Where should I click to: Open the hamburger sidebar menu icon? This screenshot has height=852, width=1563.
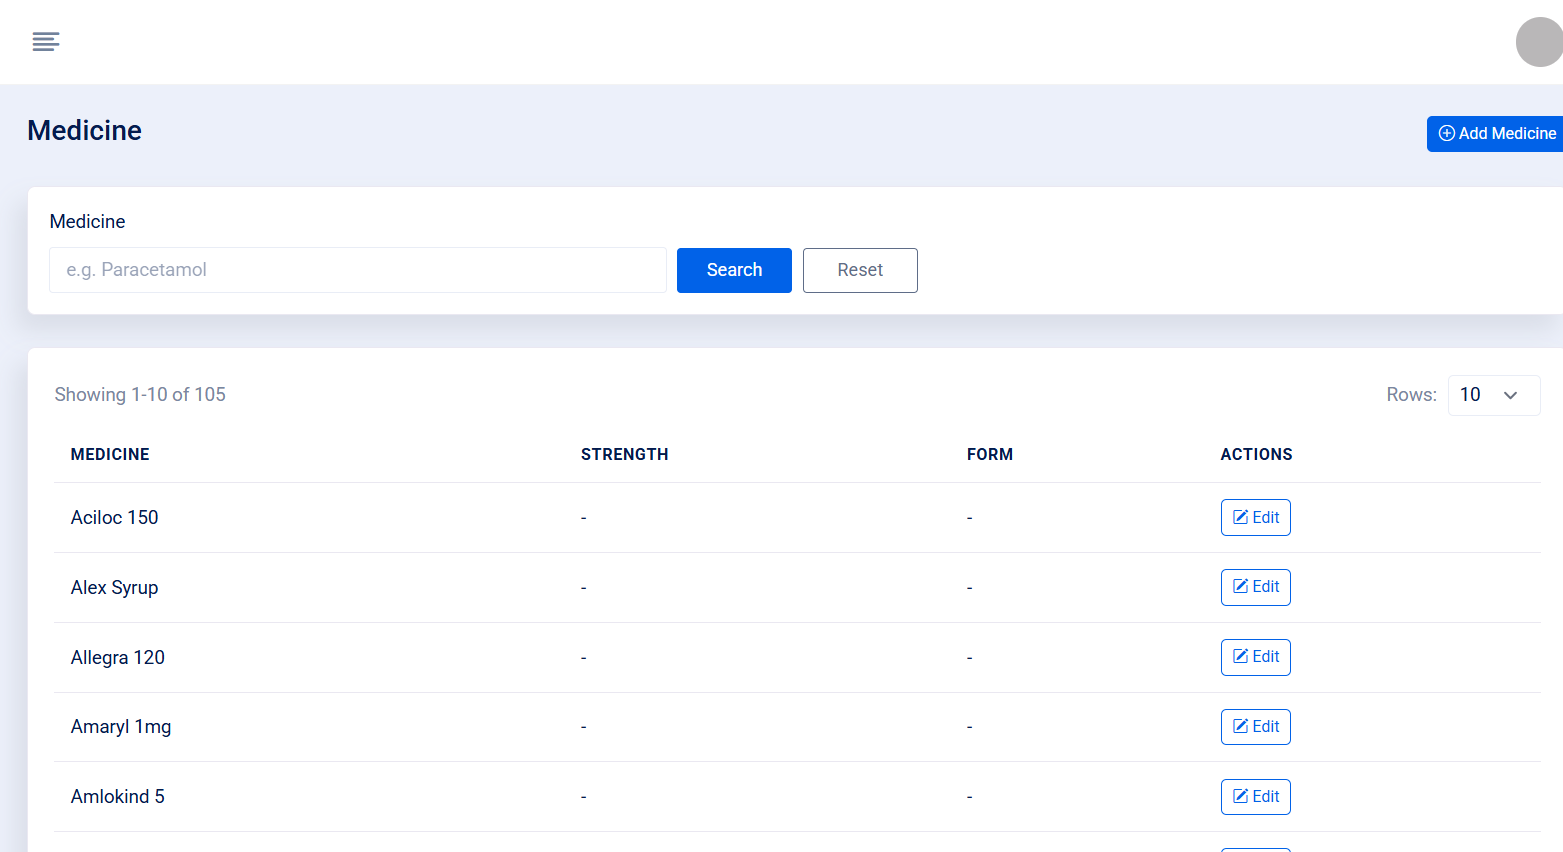tap(46, 42)
